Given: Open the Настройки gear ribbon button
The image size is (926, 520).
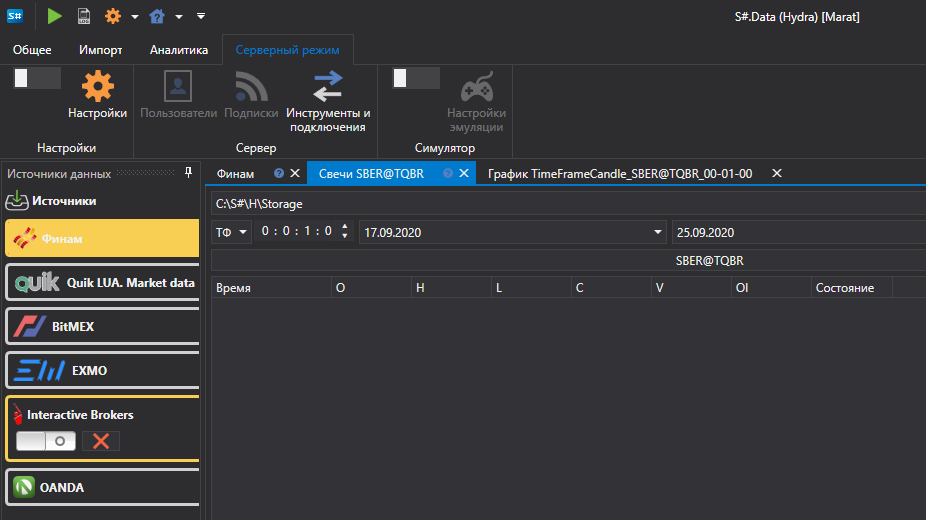Looking at the screenshot, I should [x=97, y=94].
